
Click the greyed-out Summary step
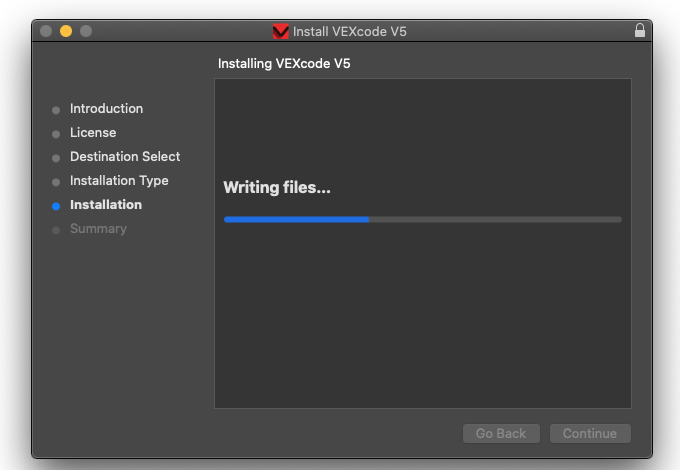98,228
